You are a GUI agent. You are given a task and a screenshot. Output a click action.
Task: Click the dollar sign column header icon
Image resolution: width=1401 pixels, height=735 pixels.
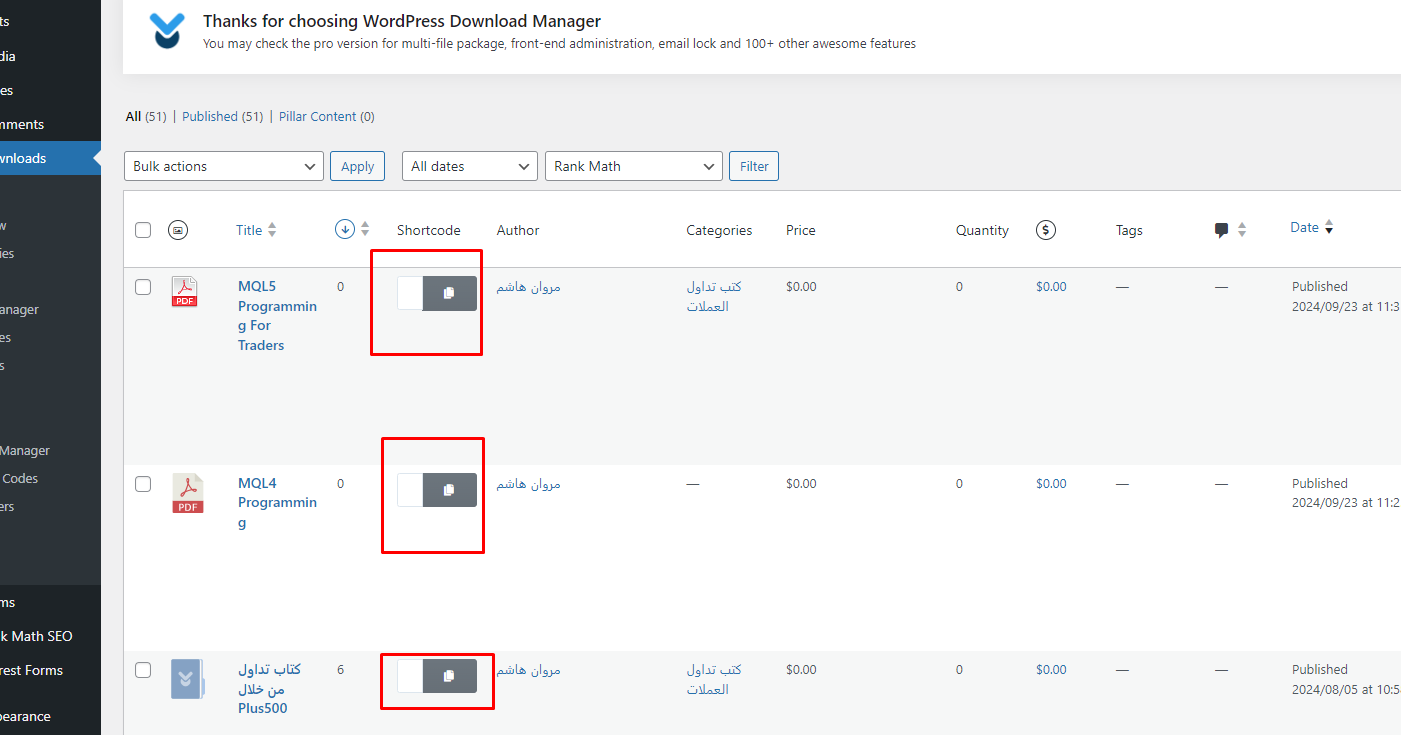click(x=1045, y=230)
